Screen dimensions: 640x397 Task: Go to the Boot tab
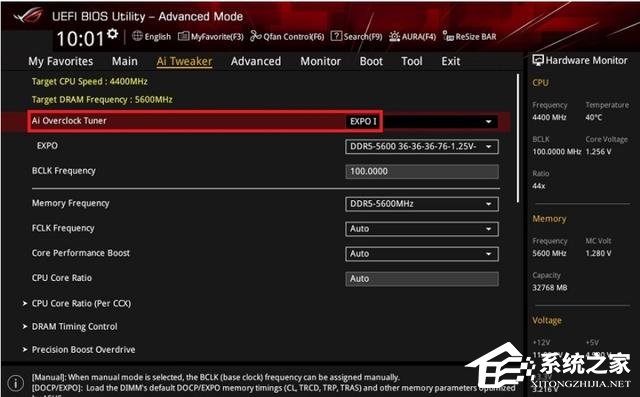point(371,61)
